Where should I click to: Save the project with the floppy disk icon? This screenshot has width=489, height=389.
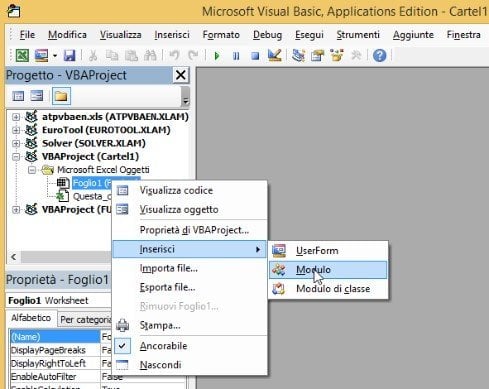(69, 55)
